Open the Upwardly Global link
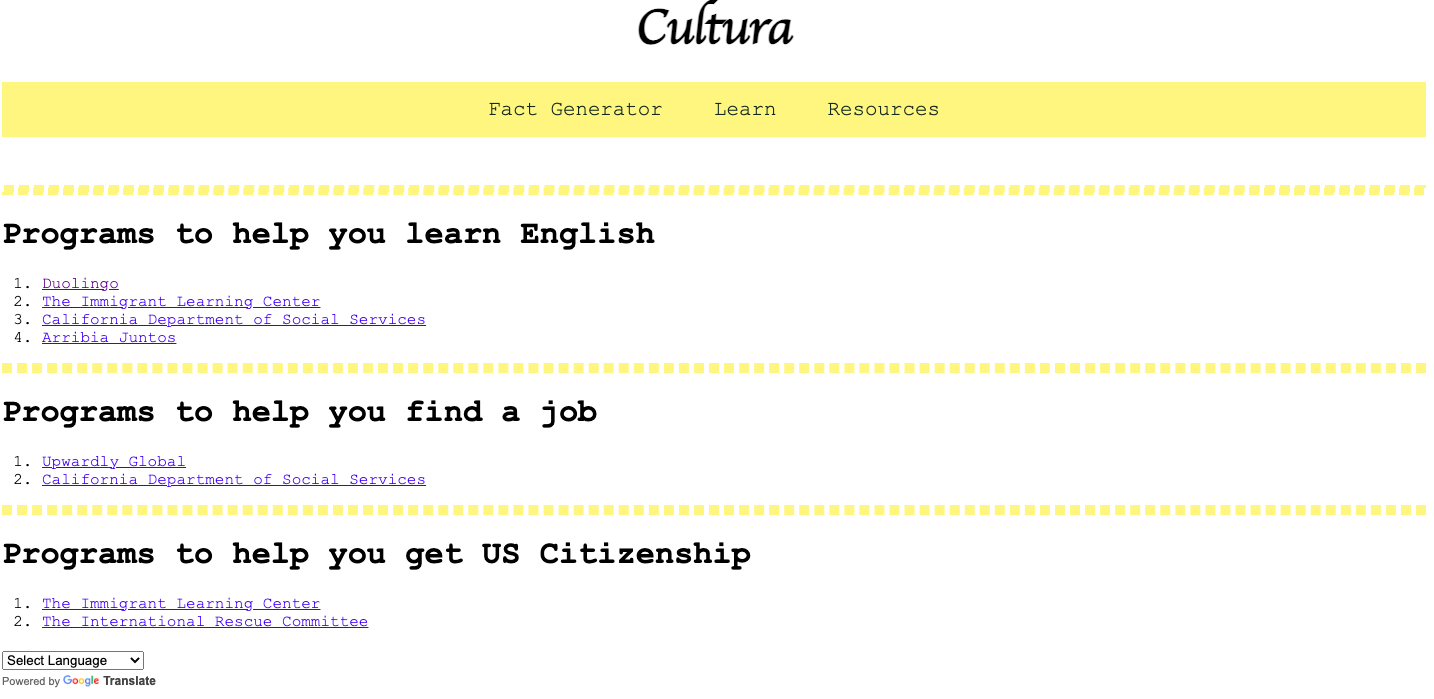 [114, 462]
